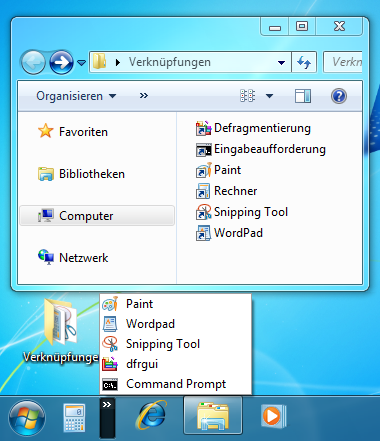Select the Eingabeaufforderung shortcut icon
Viewport: 380px width, 441px height.
point(203,149)
